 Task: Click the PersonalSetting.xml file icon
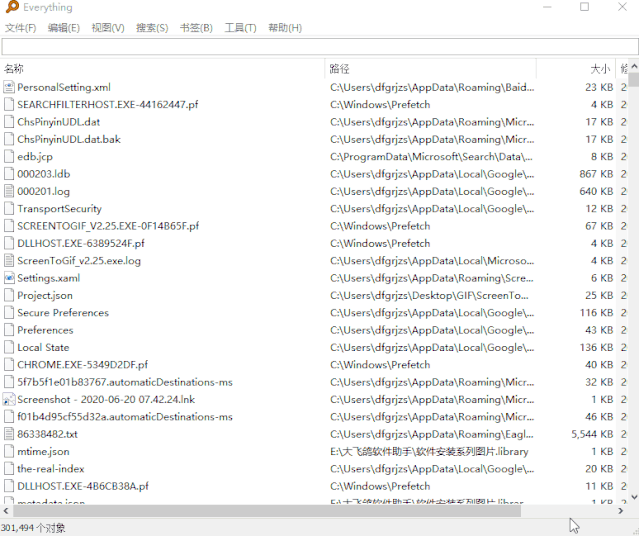click(9, 87)
